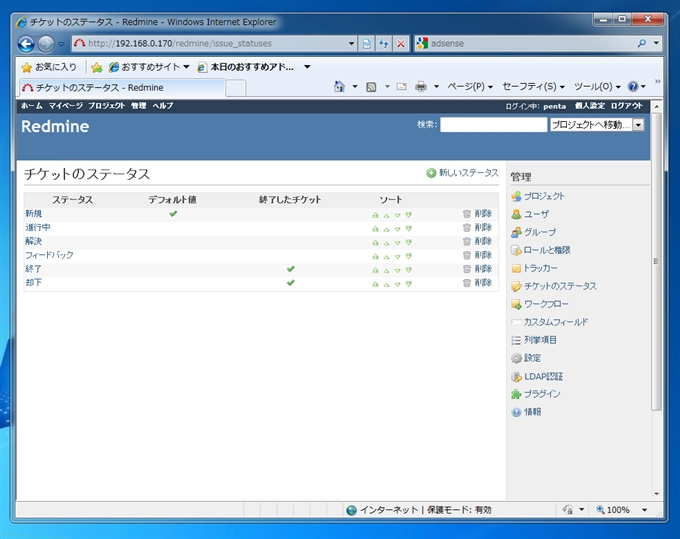Viewport: 680px width, 539px height.
Task: Click the browser Forward arrow button
Action: tap(46, 44)
